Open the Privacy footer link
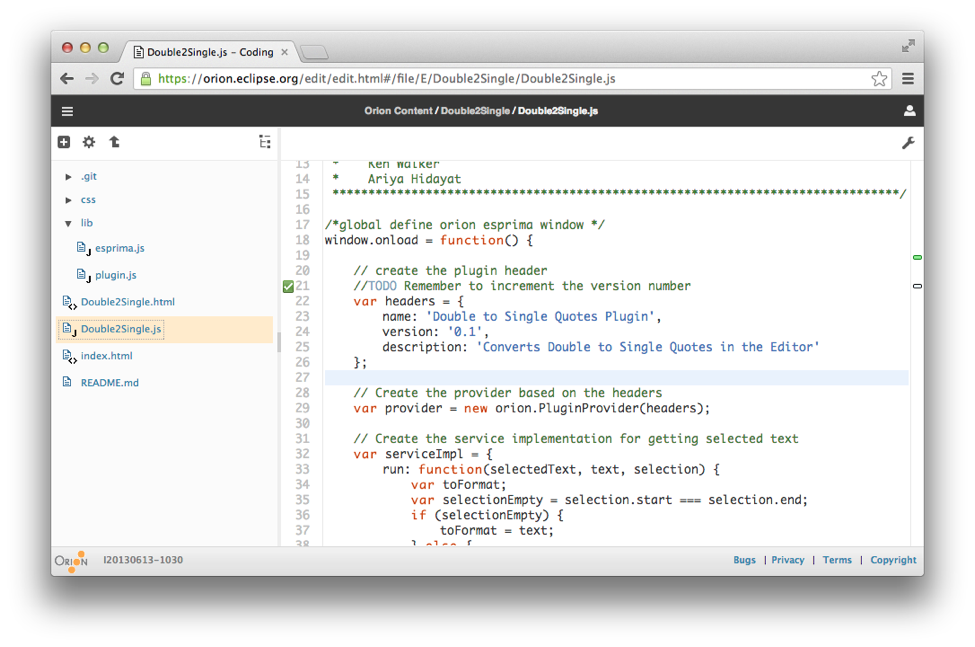The width and height of the screenshot is (975, 647). (x=788, y=560)
